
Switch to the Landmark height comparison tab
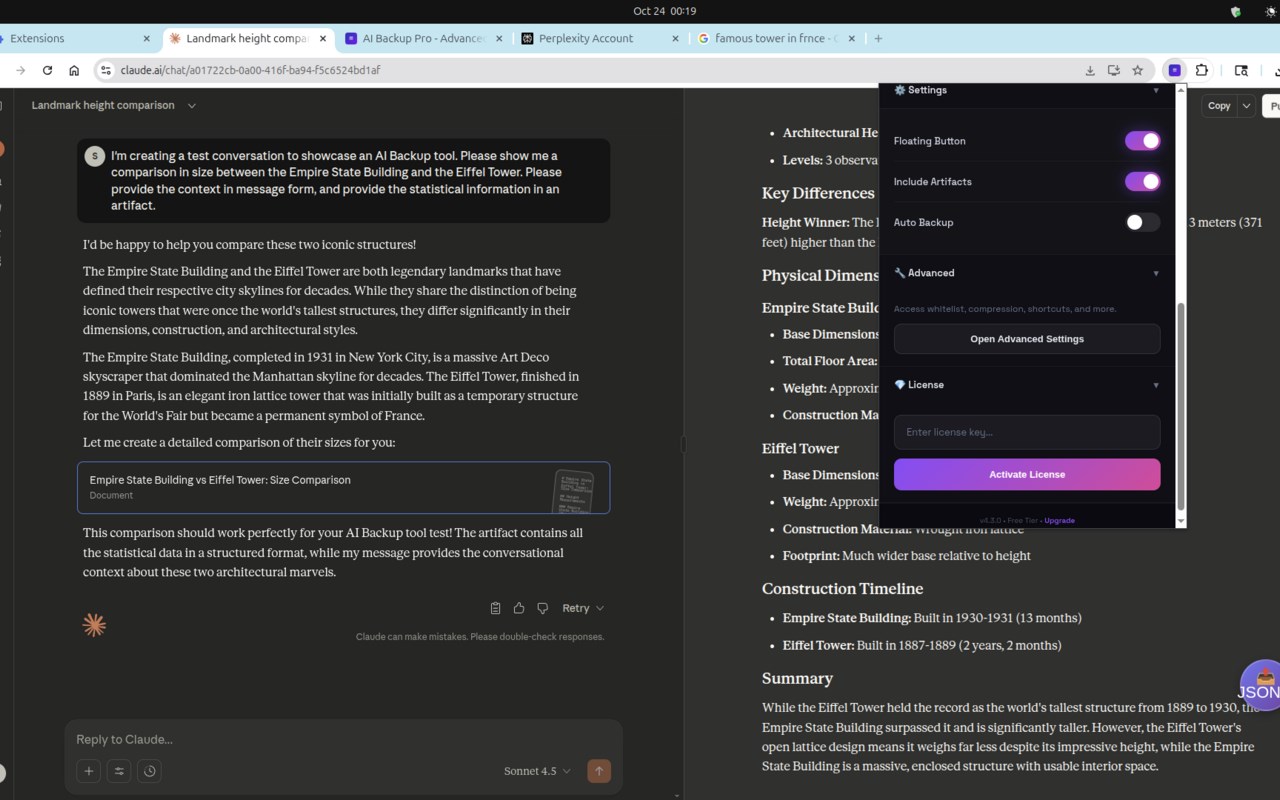tap(246, 38)
